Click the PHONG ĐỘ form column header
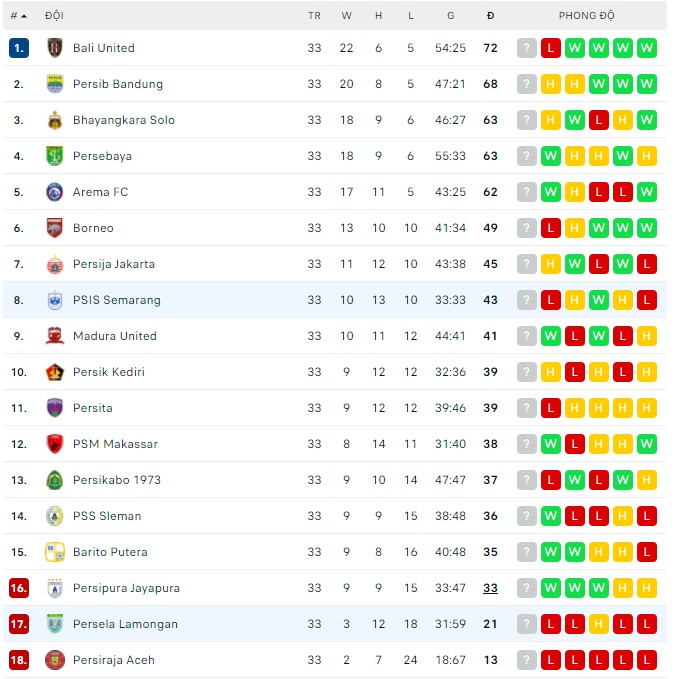Image resolution: width=675 pixels, height=679 pixels. coord(587,16)
